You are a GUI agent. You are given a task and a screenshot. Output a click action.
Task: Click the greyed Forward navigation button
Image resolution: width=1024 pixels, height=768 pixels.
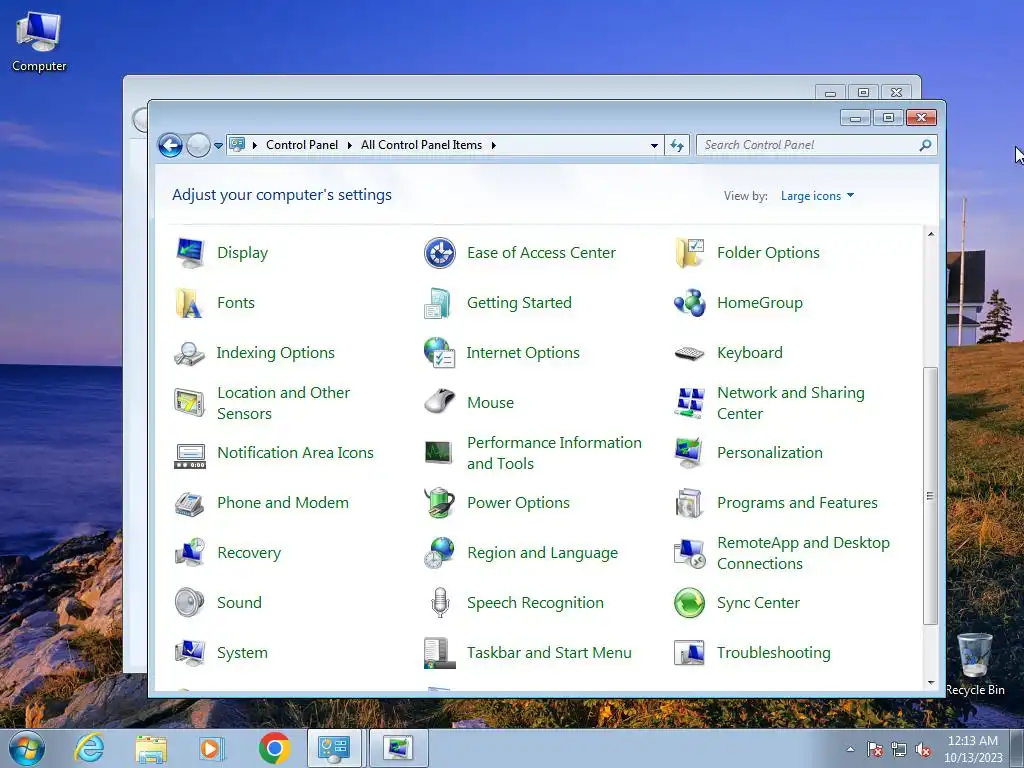pos(198,146)
